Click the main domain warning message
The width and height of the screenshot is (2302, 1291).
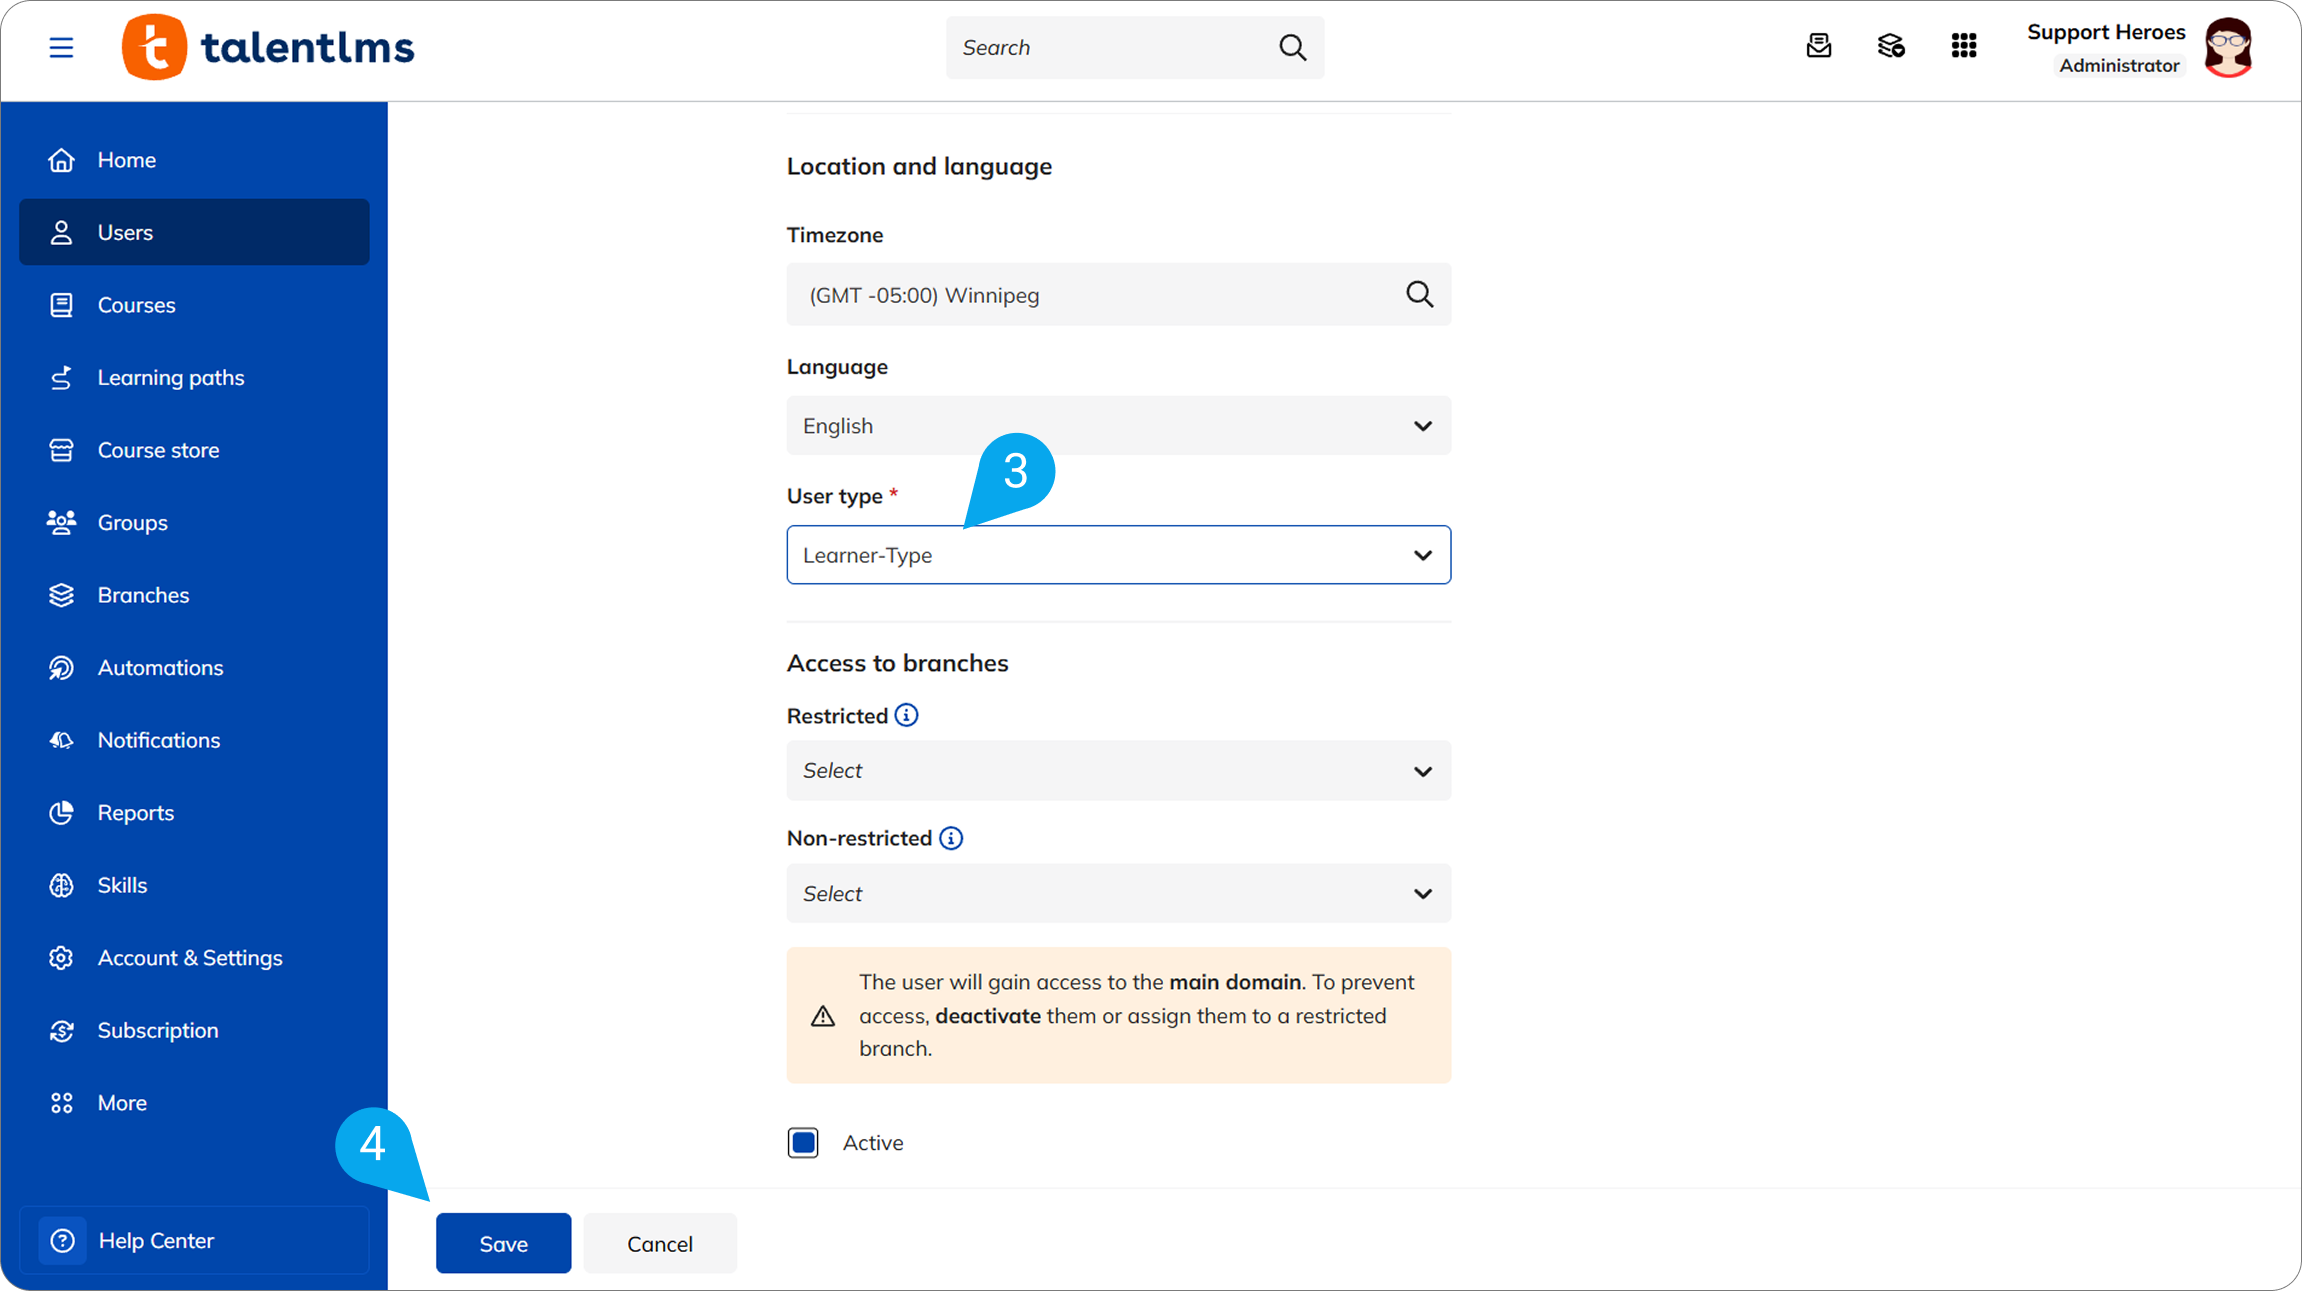click(1118, 1015)
